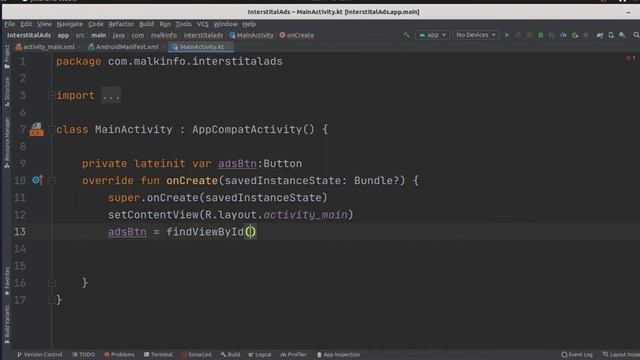Open the Build menu
640x360 pixels.
pos(147,24)
